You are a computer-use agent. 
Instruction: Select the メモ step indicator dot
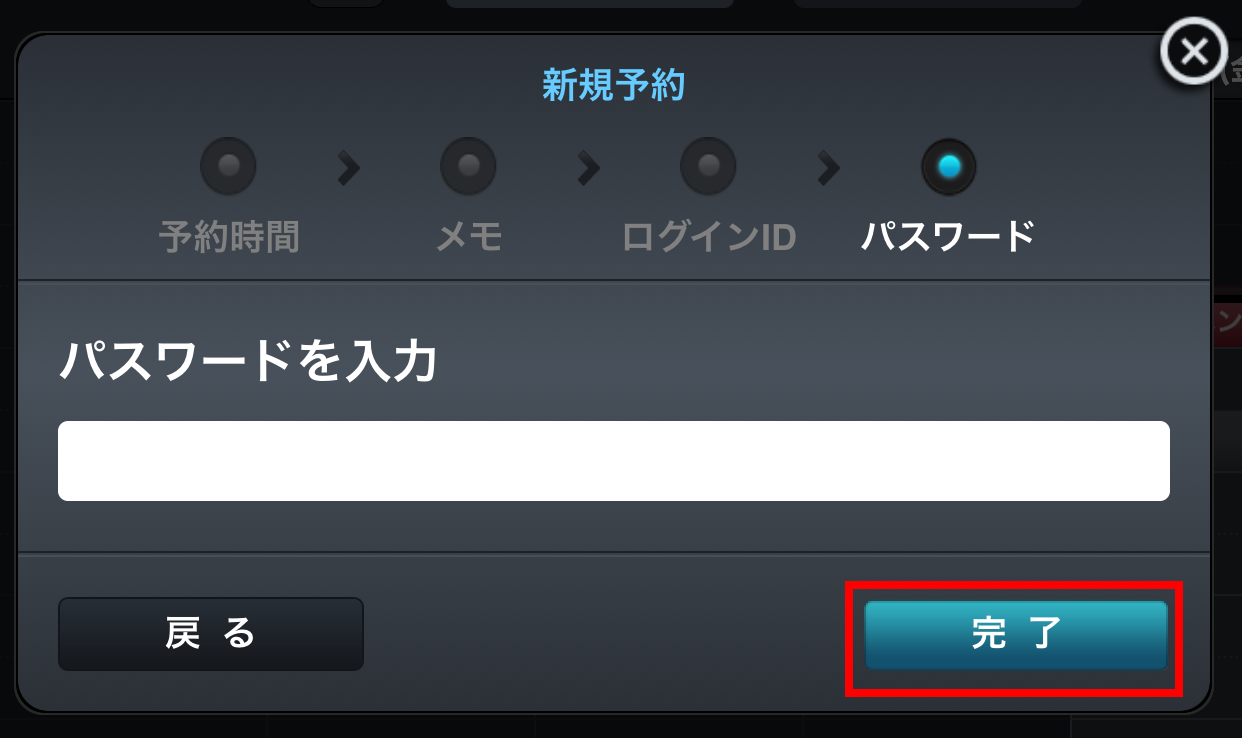(x=468, y=166)
